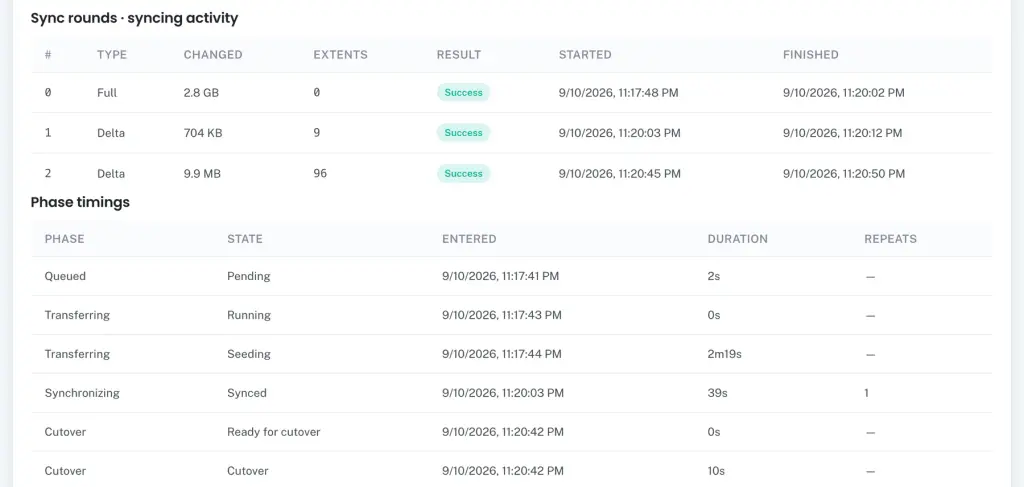The width and height of the screenshot is (1024, 487).
Task: Click the FINISHED column header
Action: pos(810,55)
